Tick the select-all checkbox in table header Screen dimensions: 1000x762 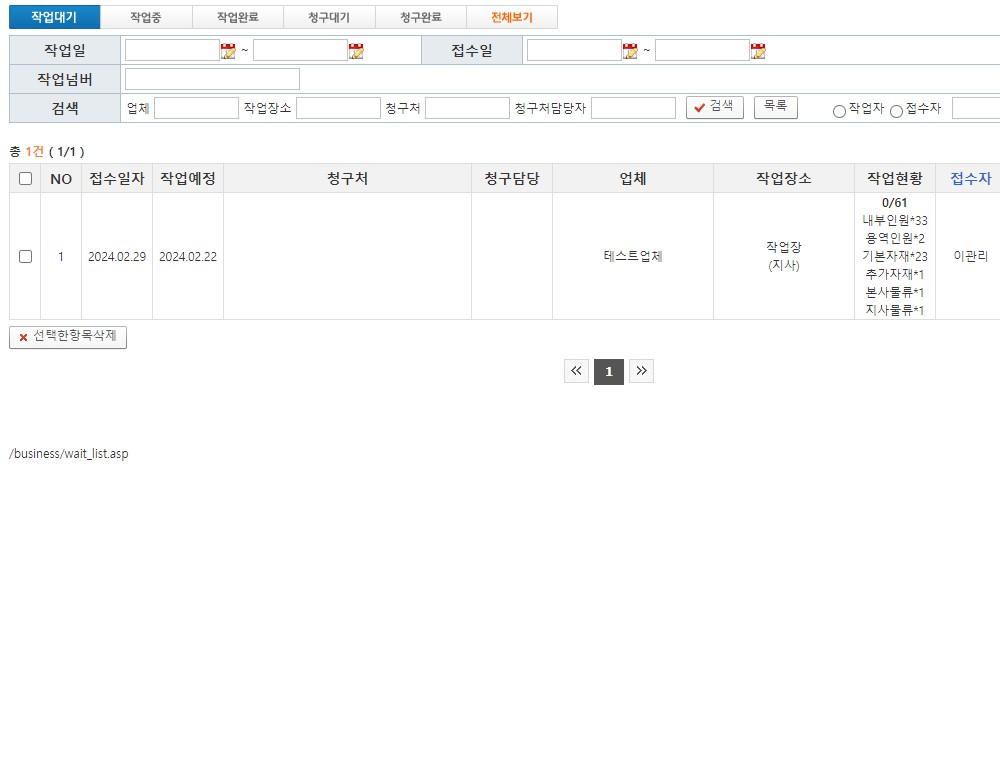[x=25, y=179]
